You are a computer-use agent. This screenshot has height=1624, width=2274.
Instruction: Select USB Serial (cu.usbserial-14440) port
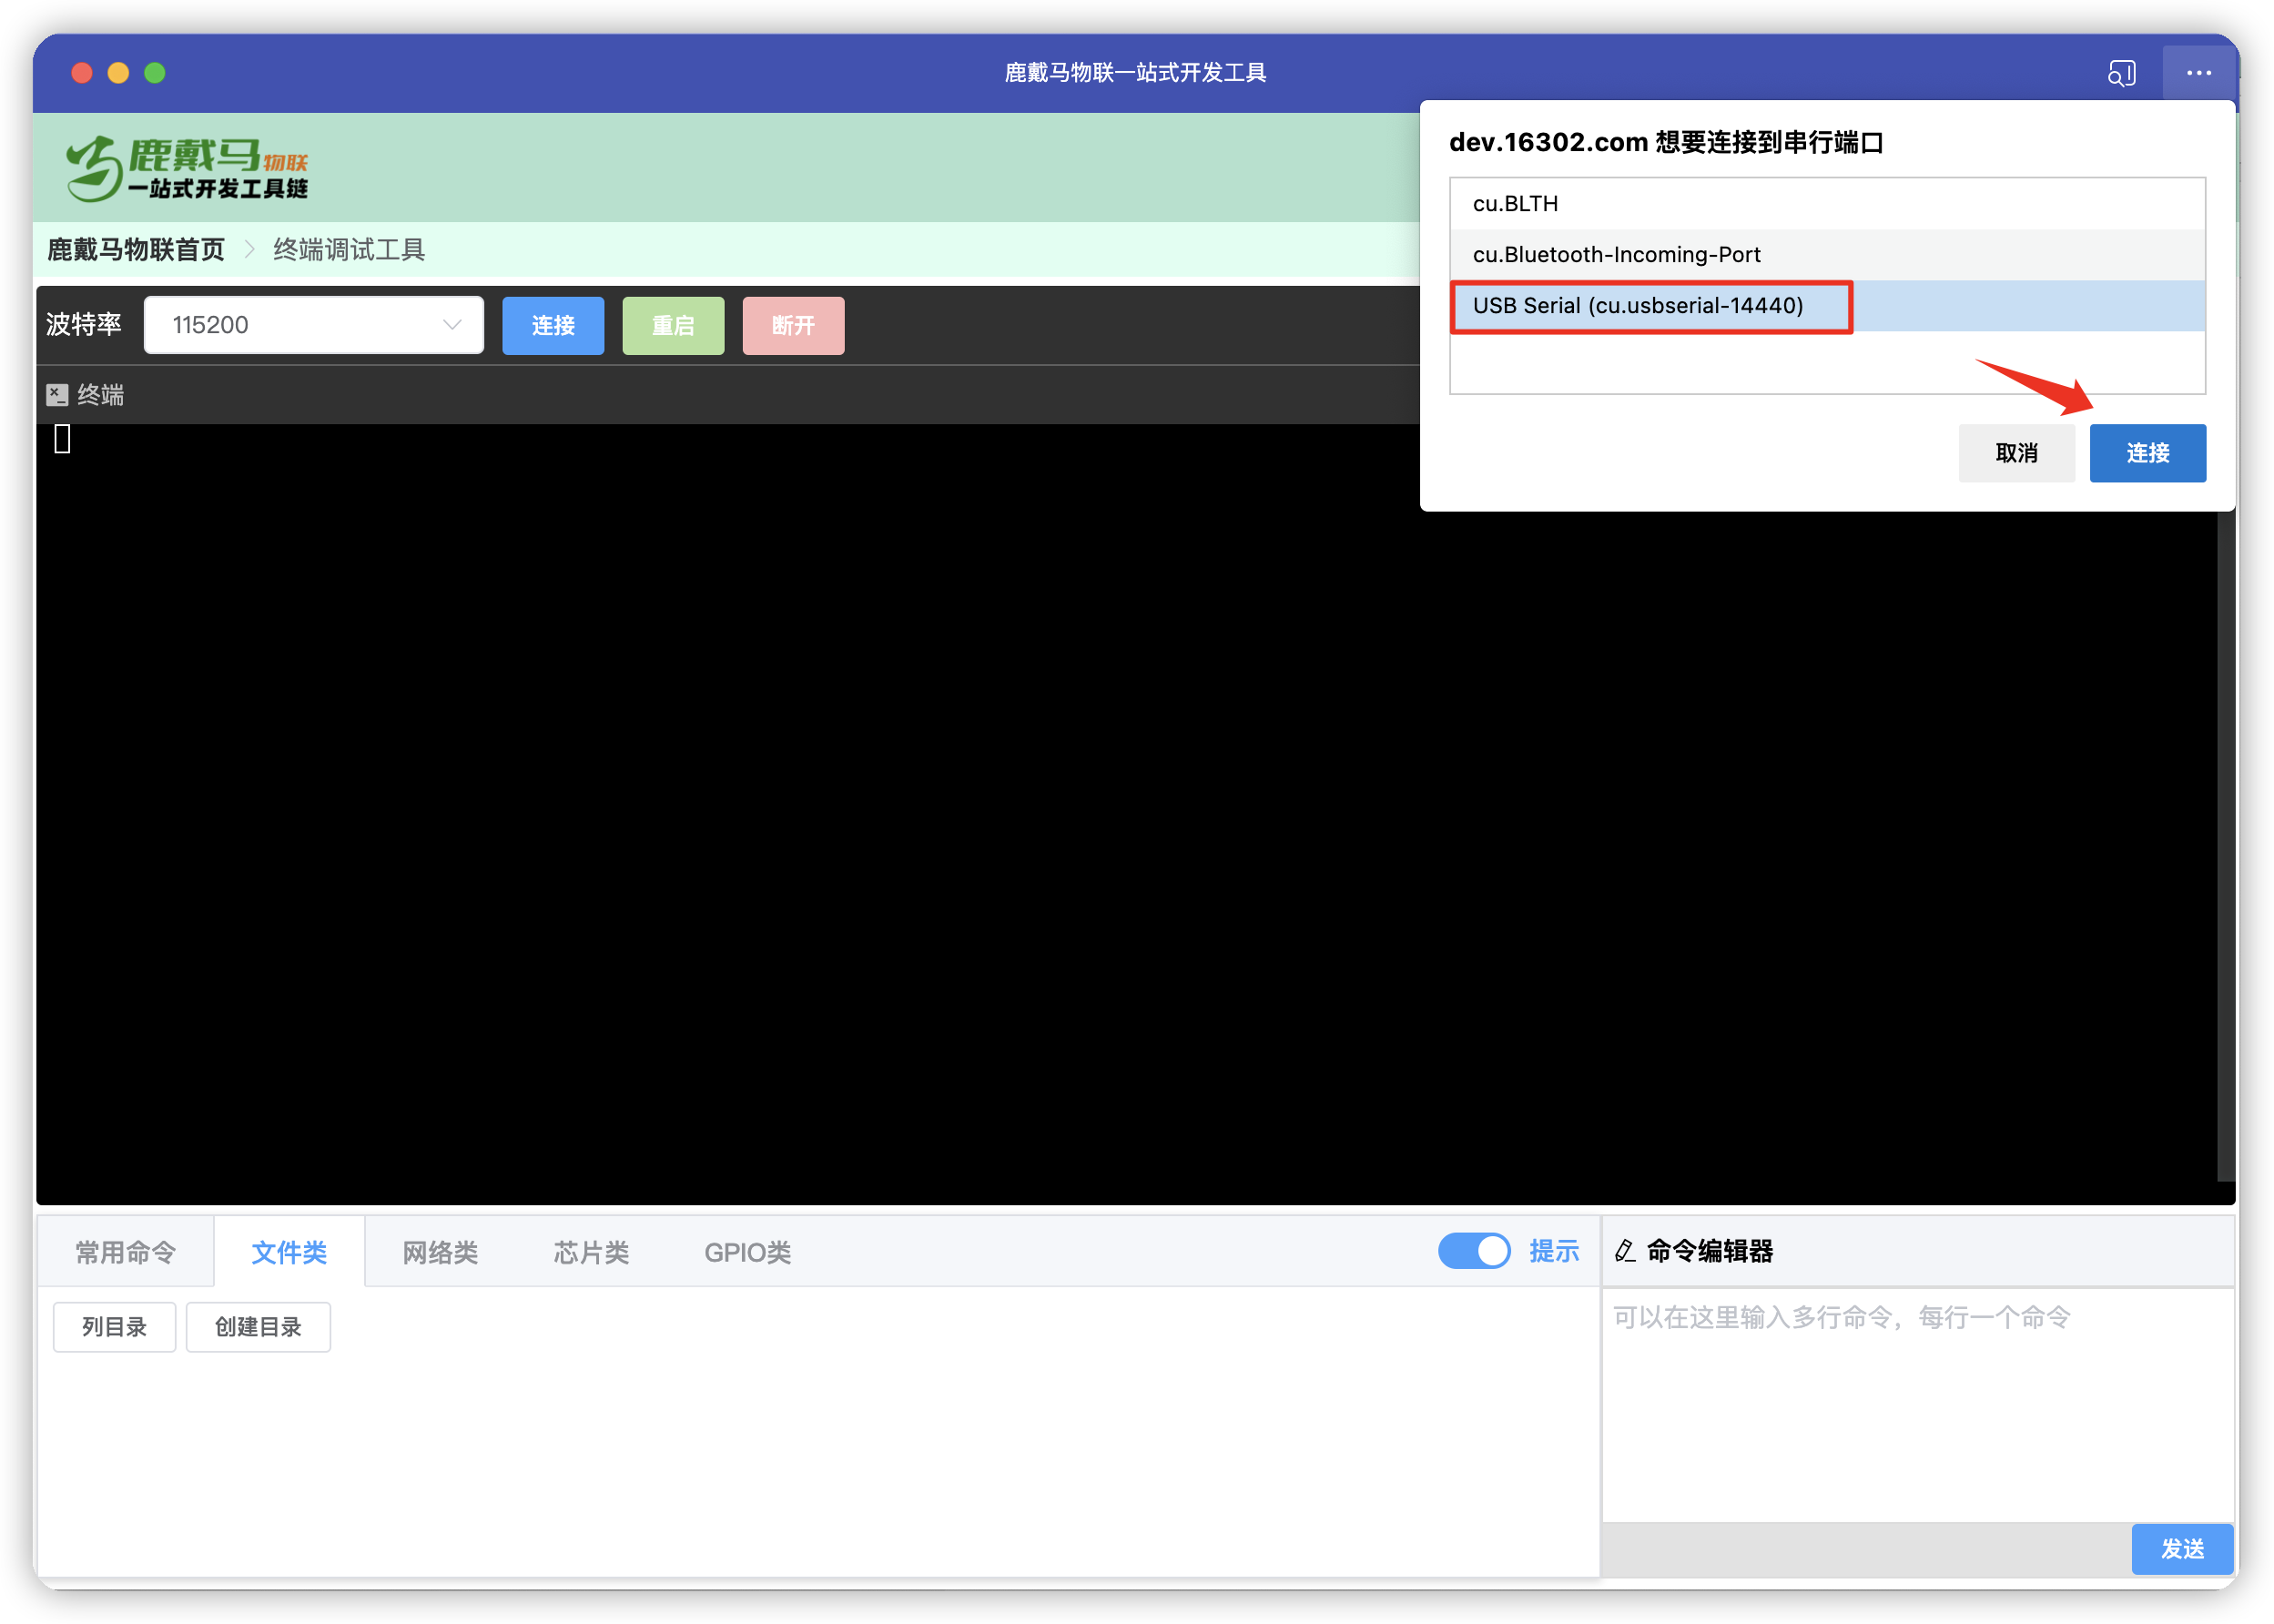1638,306
